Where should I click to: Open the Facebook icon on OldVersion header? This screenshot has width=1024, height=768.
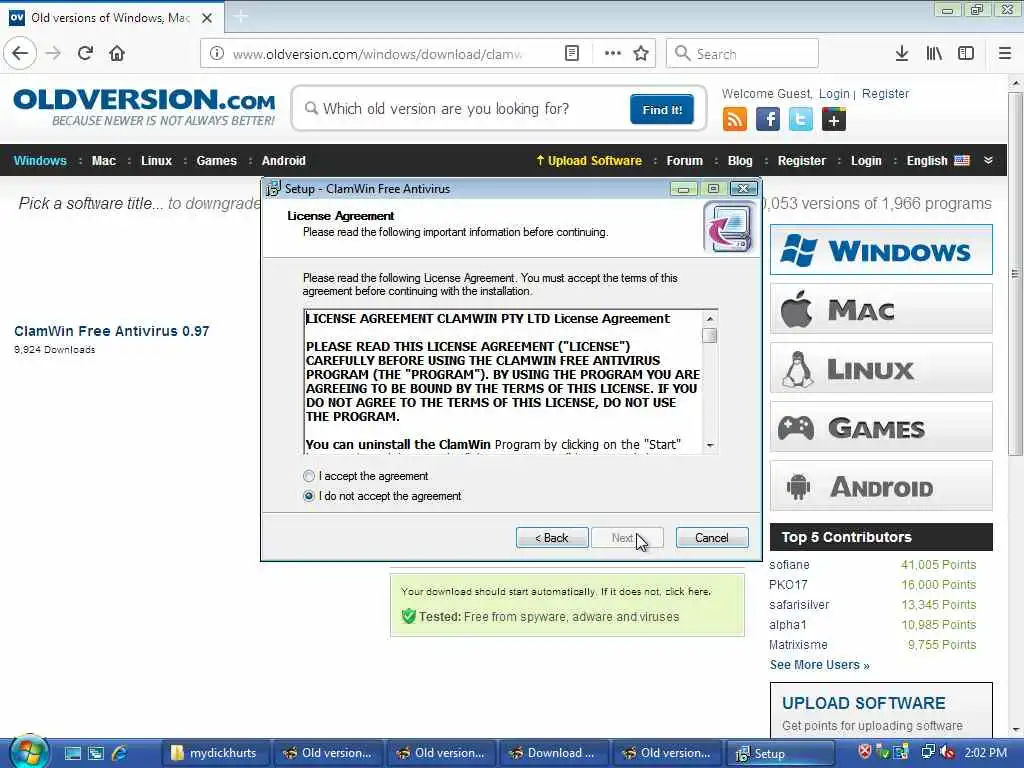coord(768,120)
